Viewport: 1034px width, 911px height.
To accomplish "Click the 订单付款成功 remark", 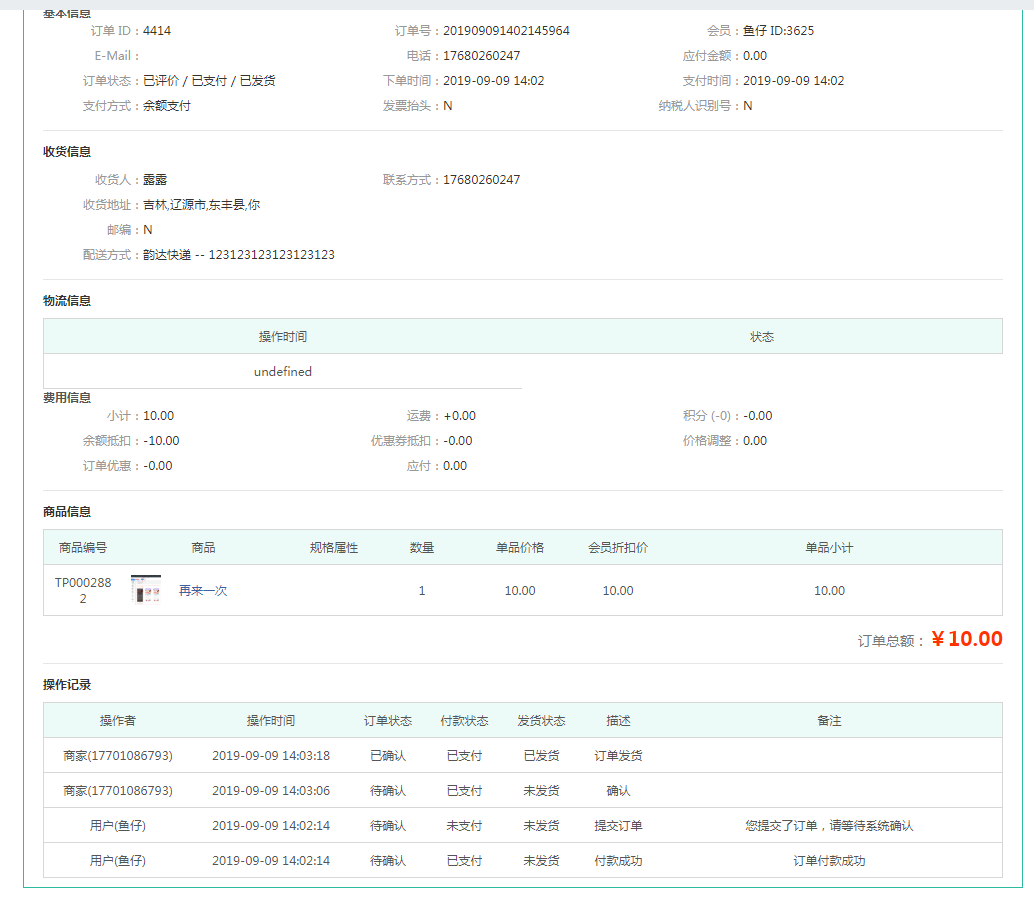I will pos(829,861).
